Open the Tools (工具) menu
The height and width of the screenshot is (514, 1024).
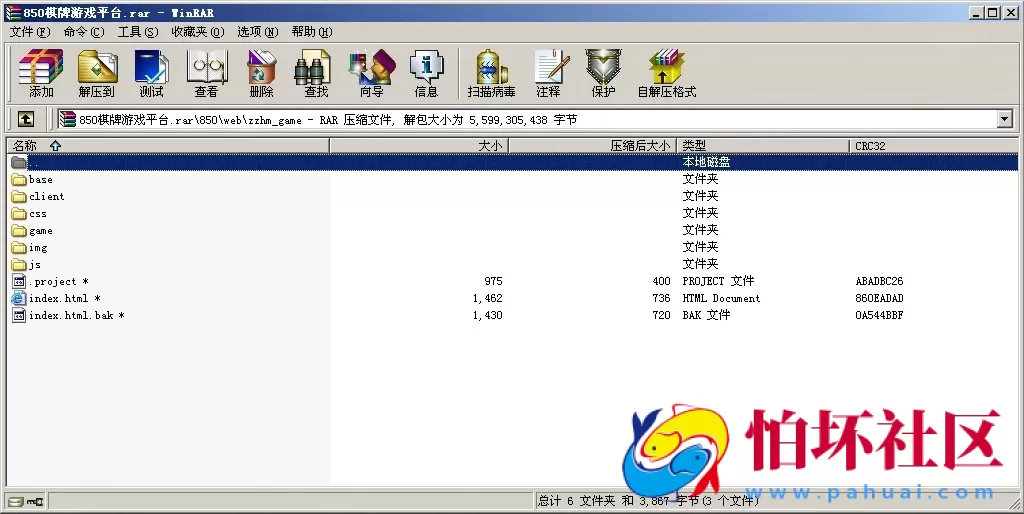click(x=137, y=32)
